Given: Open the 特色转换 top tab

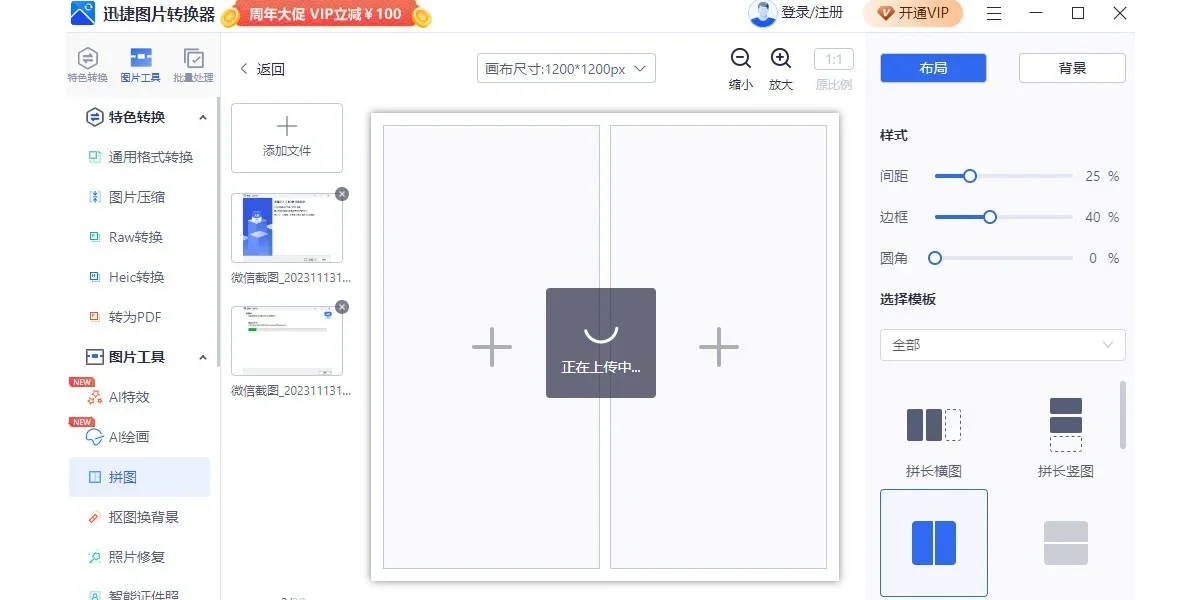Looking at the screenshot, I should pos(88,65).
